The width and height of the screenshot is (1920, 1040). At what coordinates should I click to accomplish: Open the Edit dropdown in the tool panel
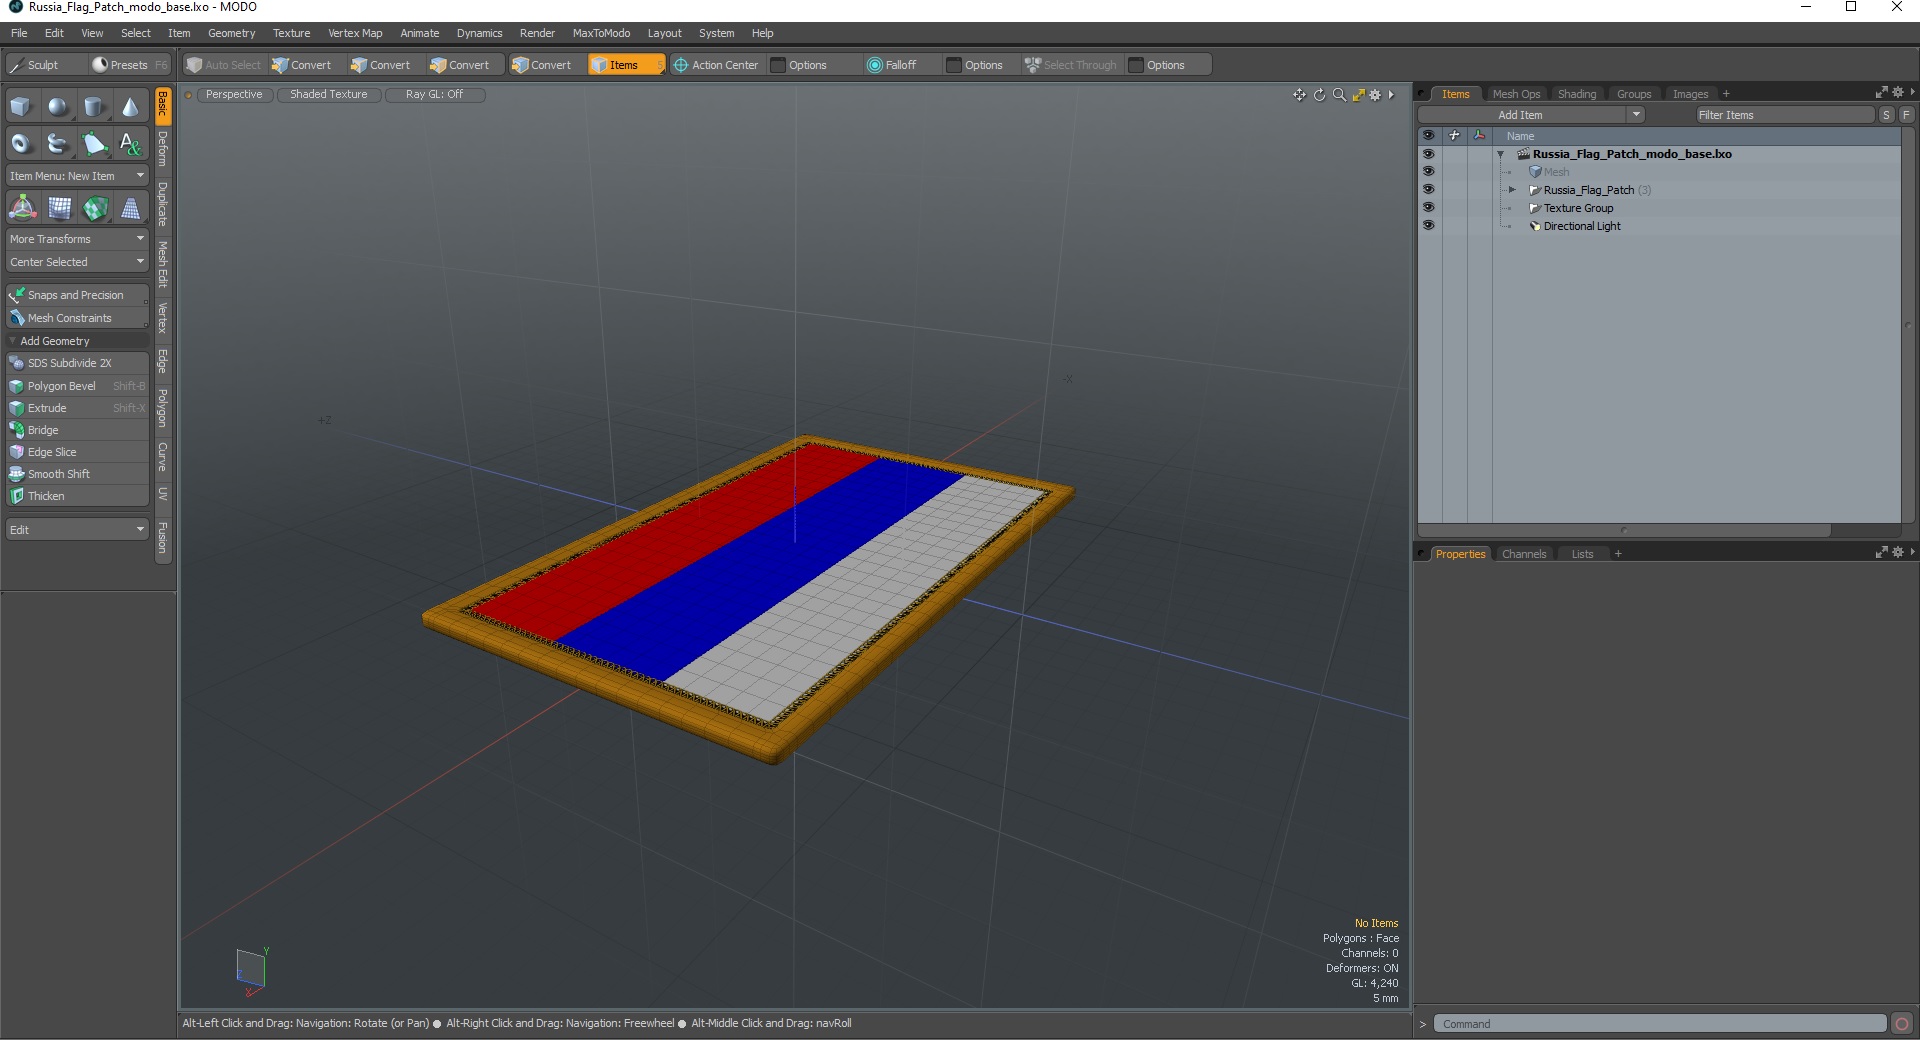click(x=77, y=530)
